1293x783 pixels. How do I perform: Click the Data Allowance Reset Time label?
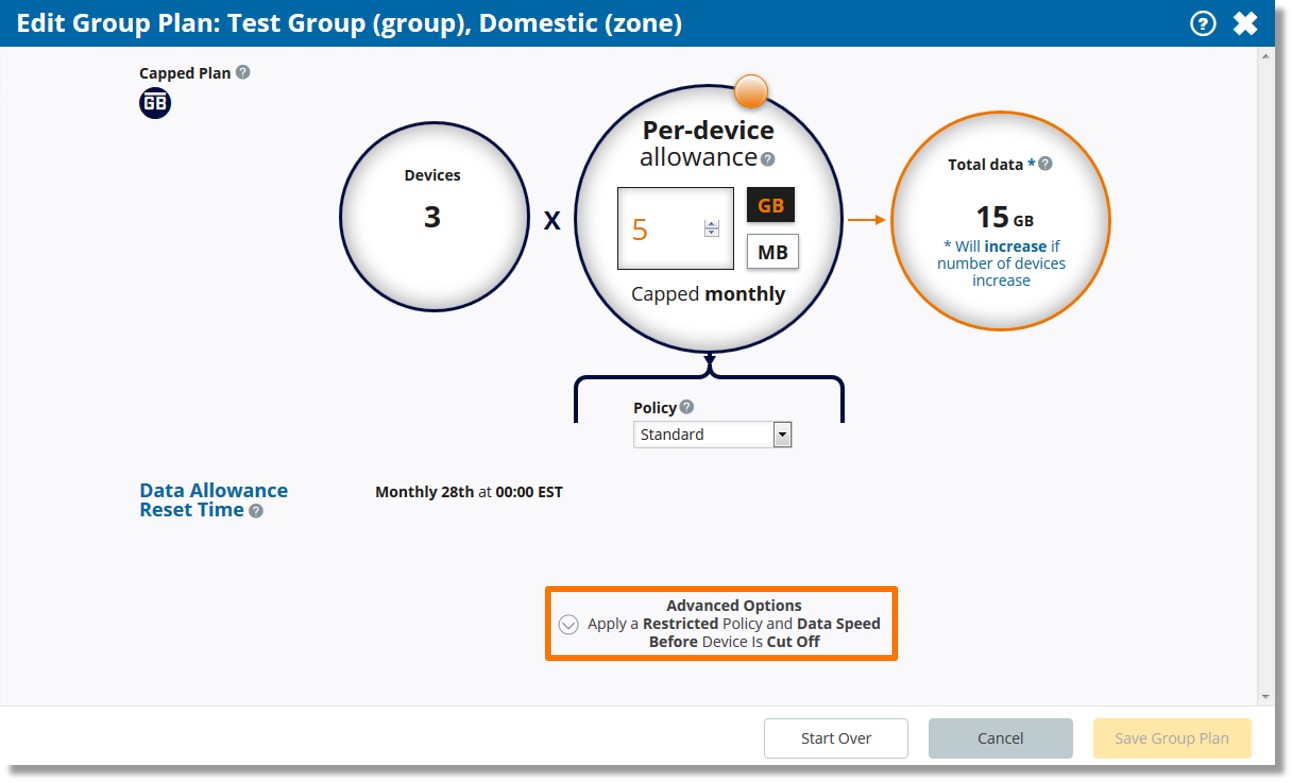213,500
